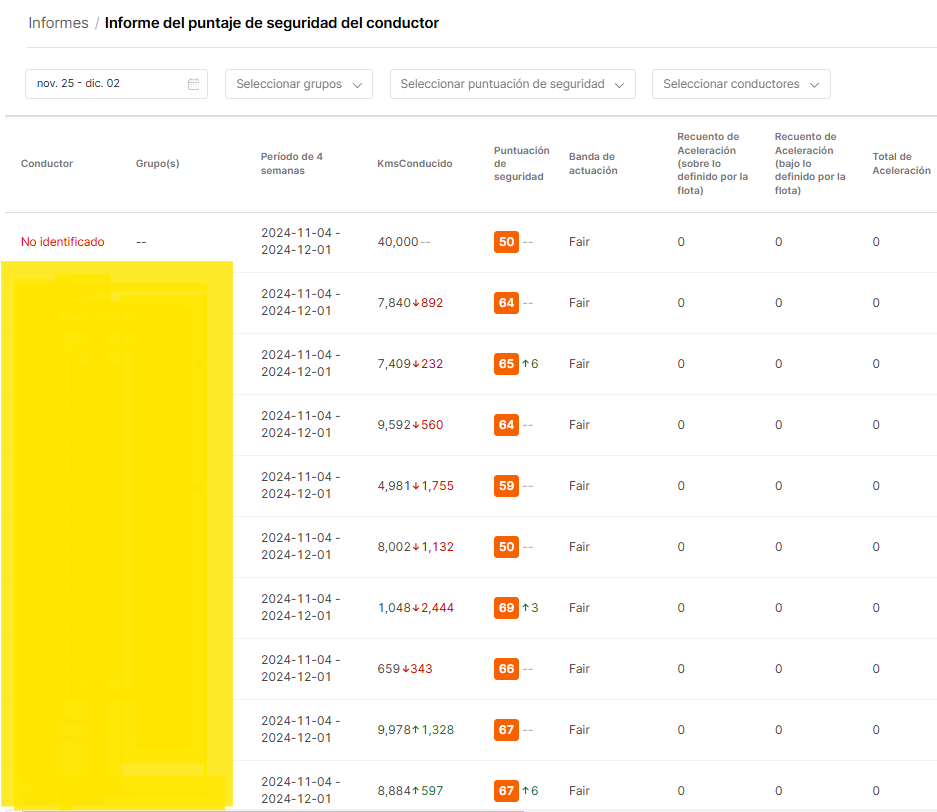Expand the Seleccionar conductores dropdown
The image size is (937, 812).
[x=740, y=84]
